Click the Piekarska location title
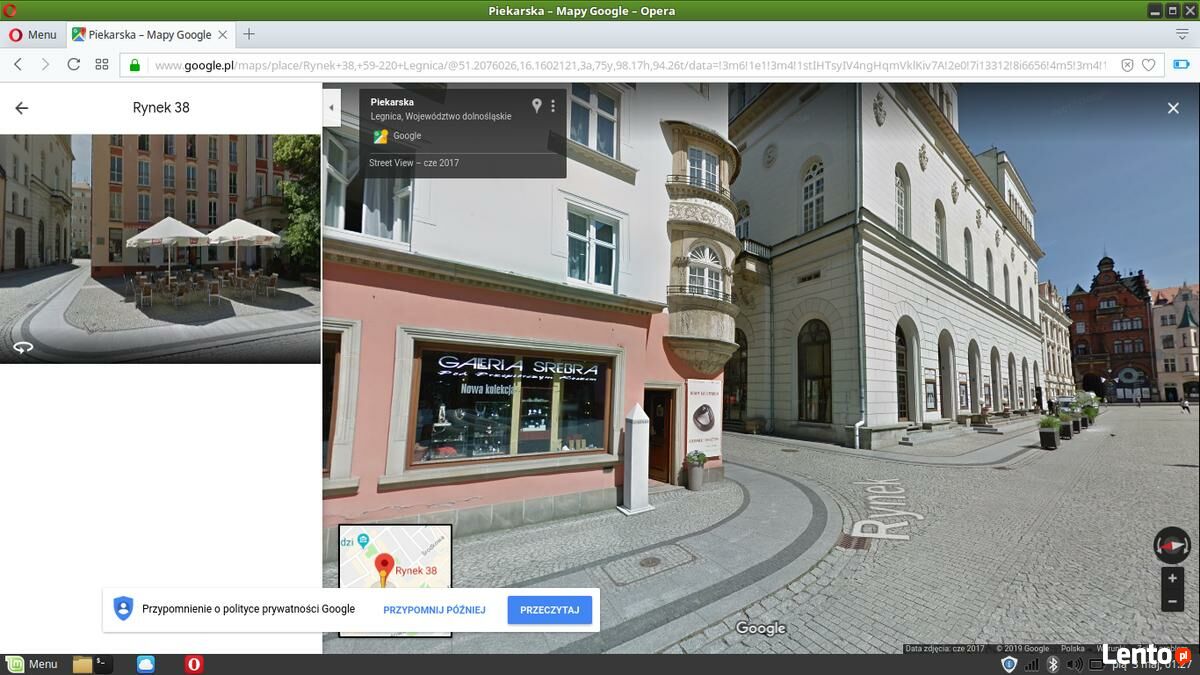 (x=392, y=102)
